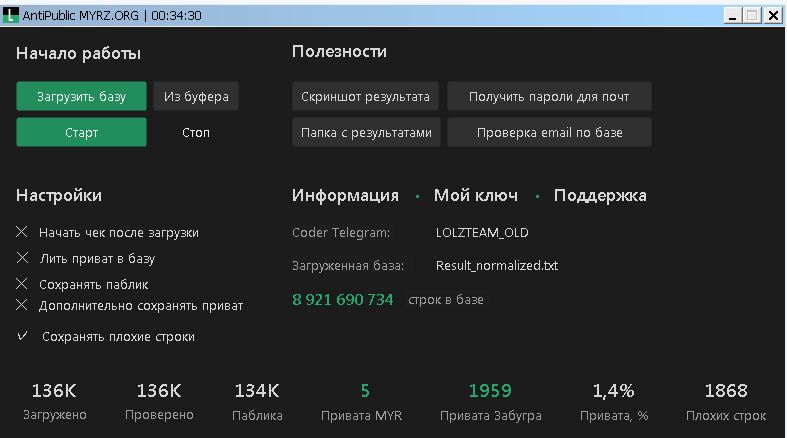Viewport: 787px width, 438px height.
Task: Click the Result_normalized.txt loaded base name
Action: (497, 266)
